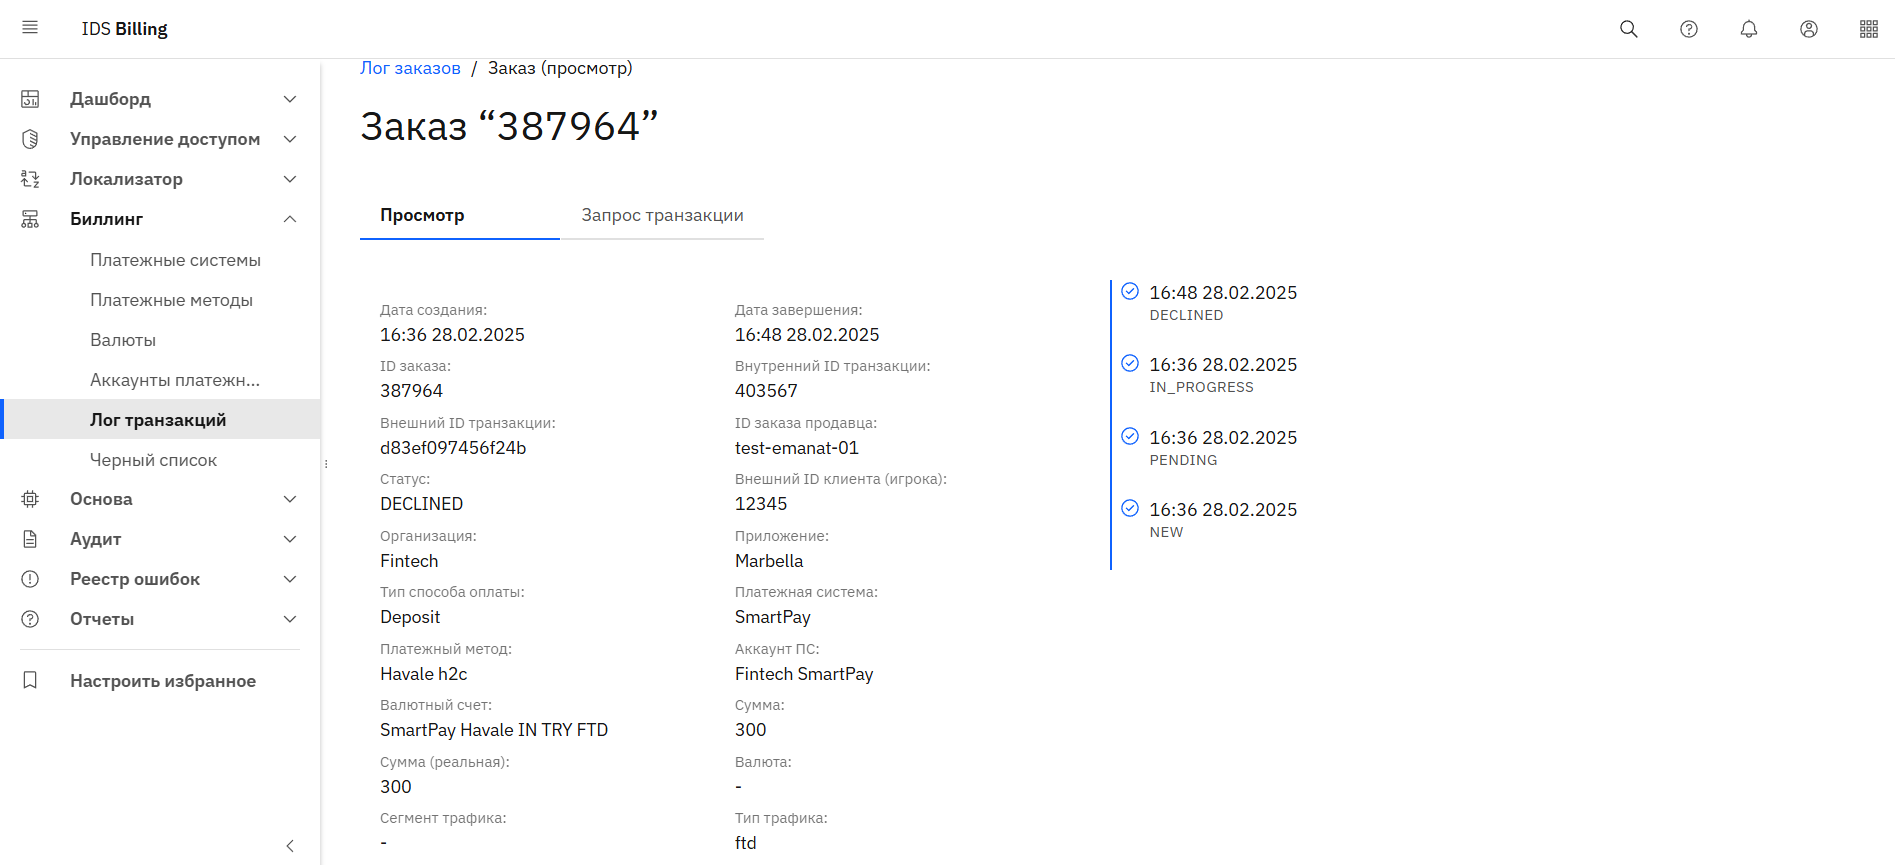Switch to Запрос транзакции tab
Screen dimensions: 1895x865
[x=662, y=215]
